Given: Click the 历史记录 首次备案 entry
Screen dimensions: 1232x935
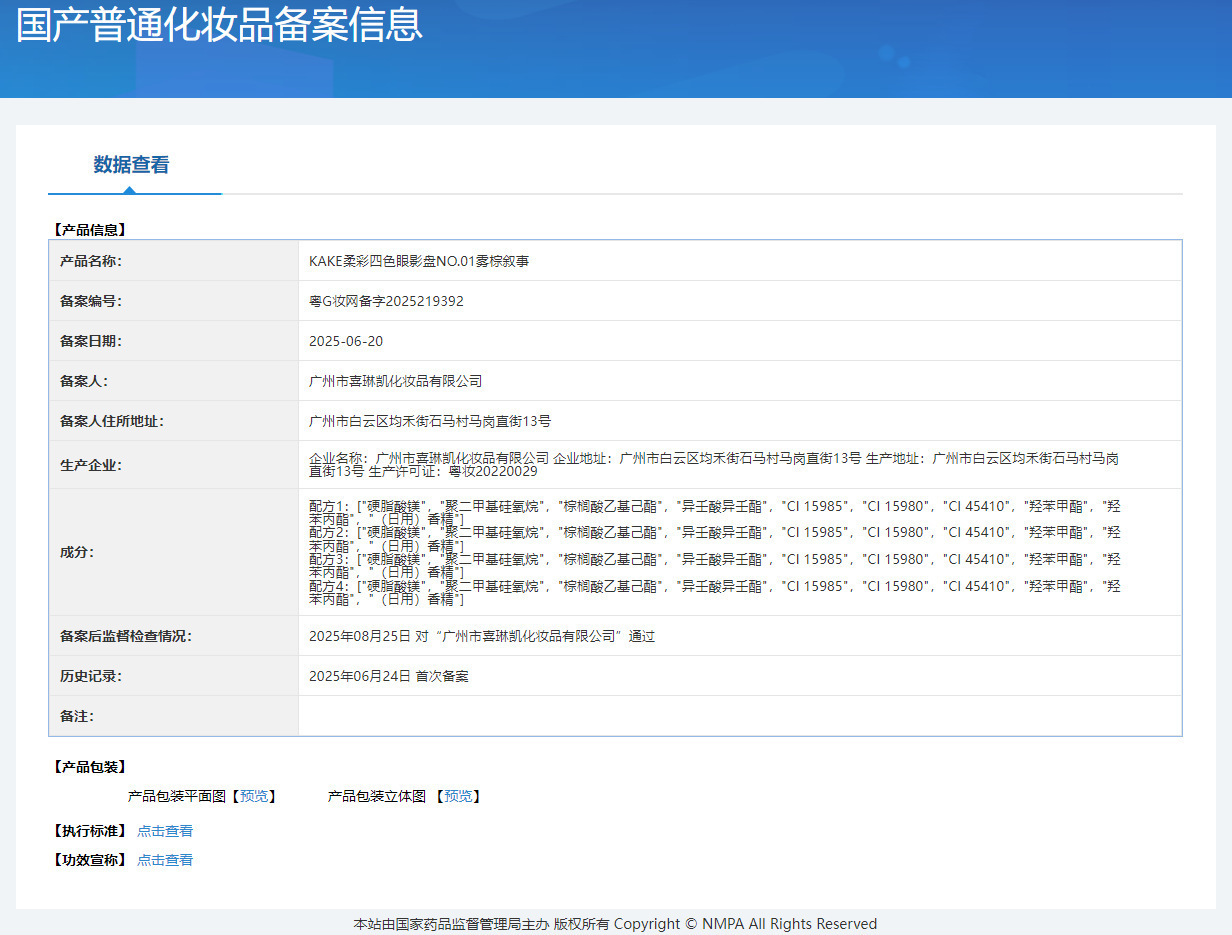Looking at the screenshot, I should coord(389,676).
